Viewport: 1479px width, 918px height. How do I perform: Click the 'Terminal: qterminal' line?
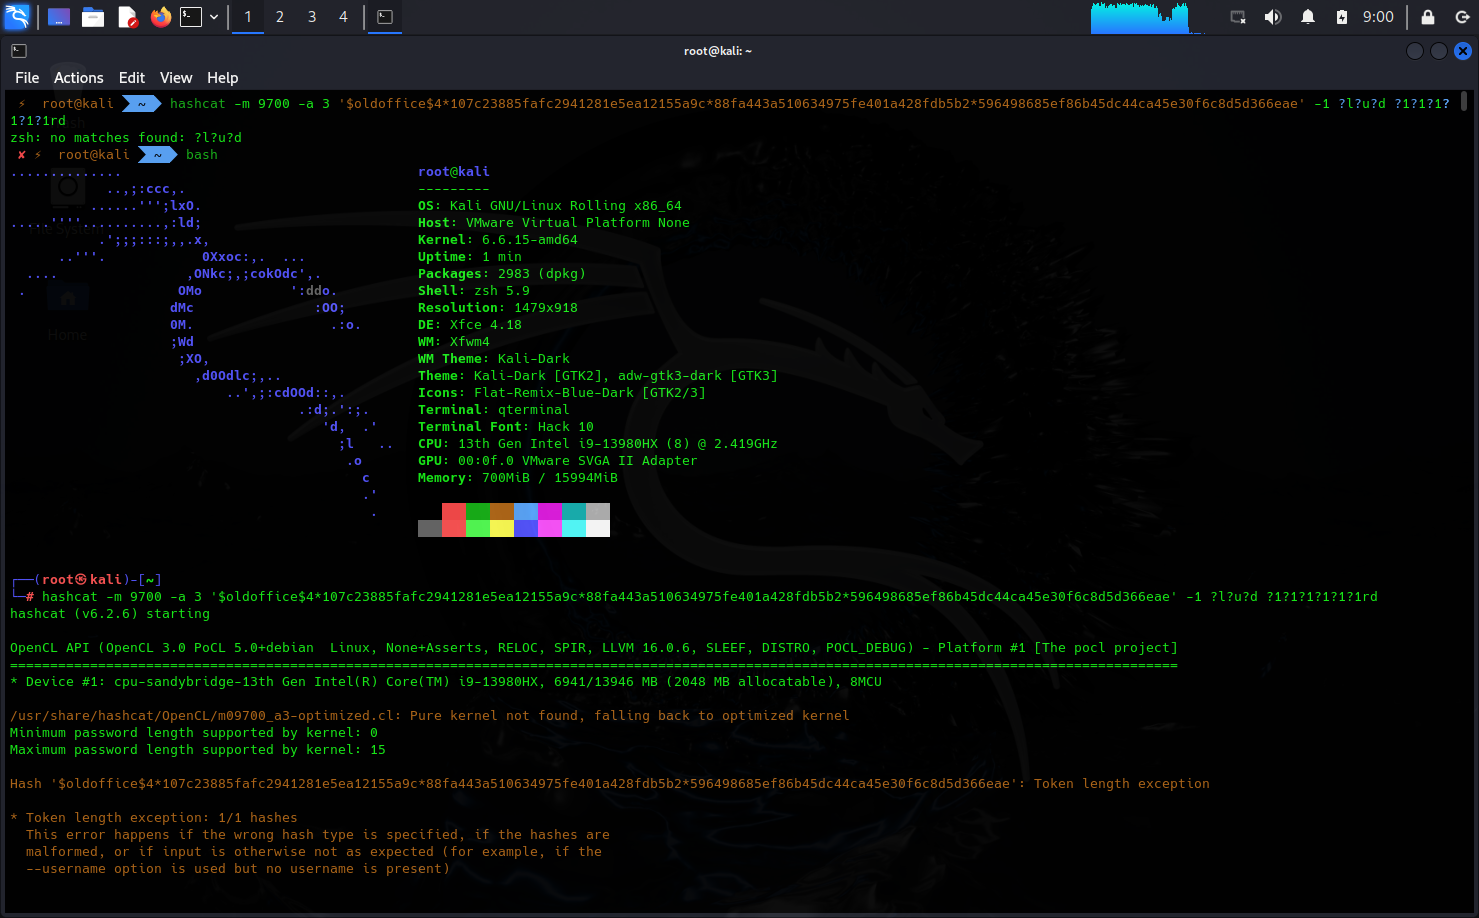(494, 410)
